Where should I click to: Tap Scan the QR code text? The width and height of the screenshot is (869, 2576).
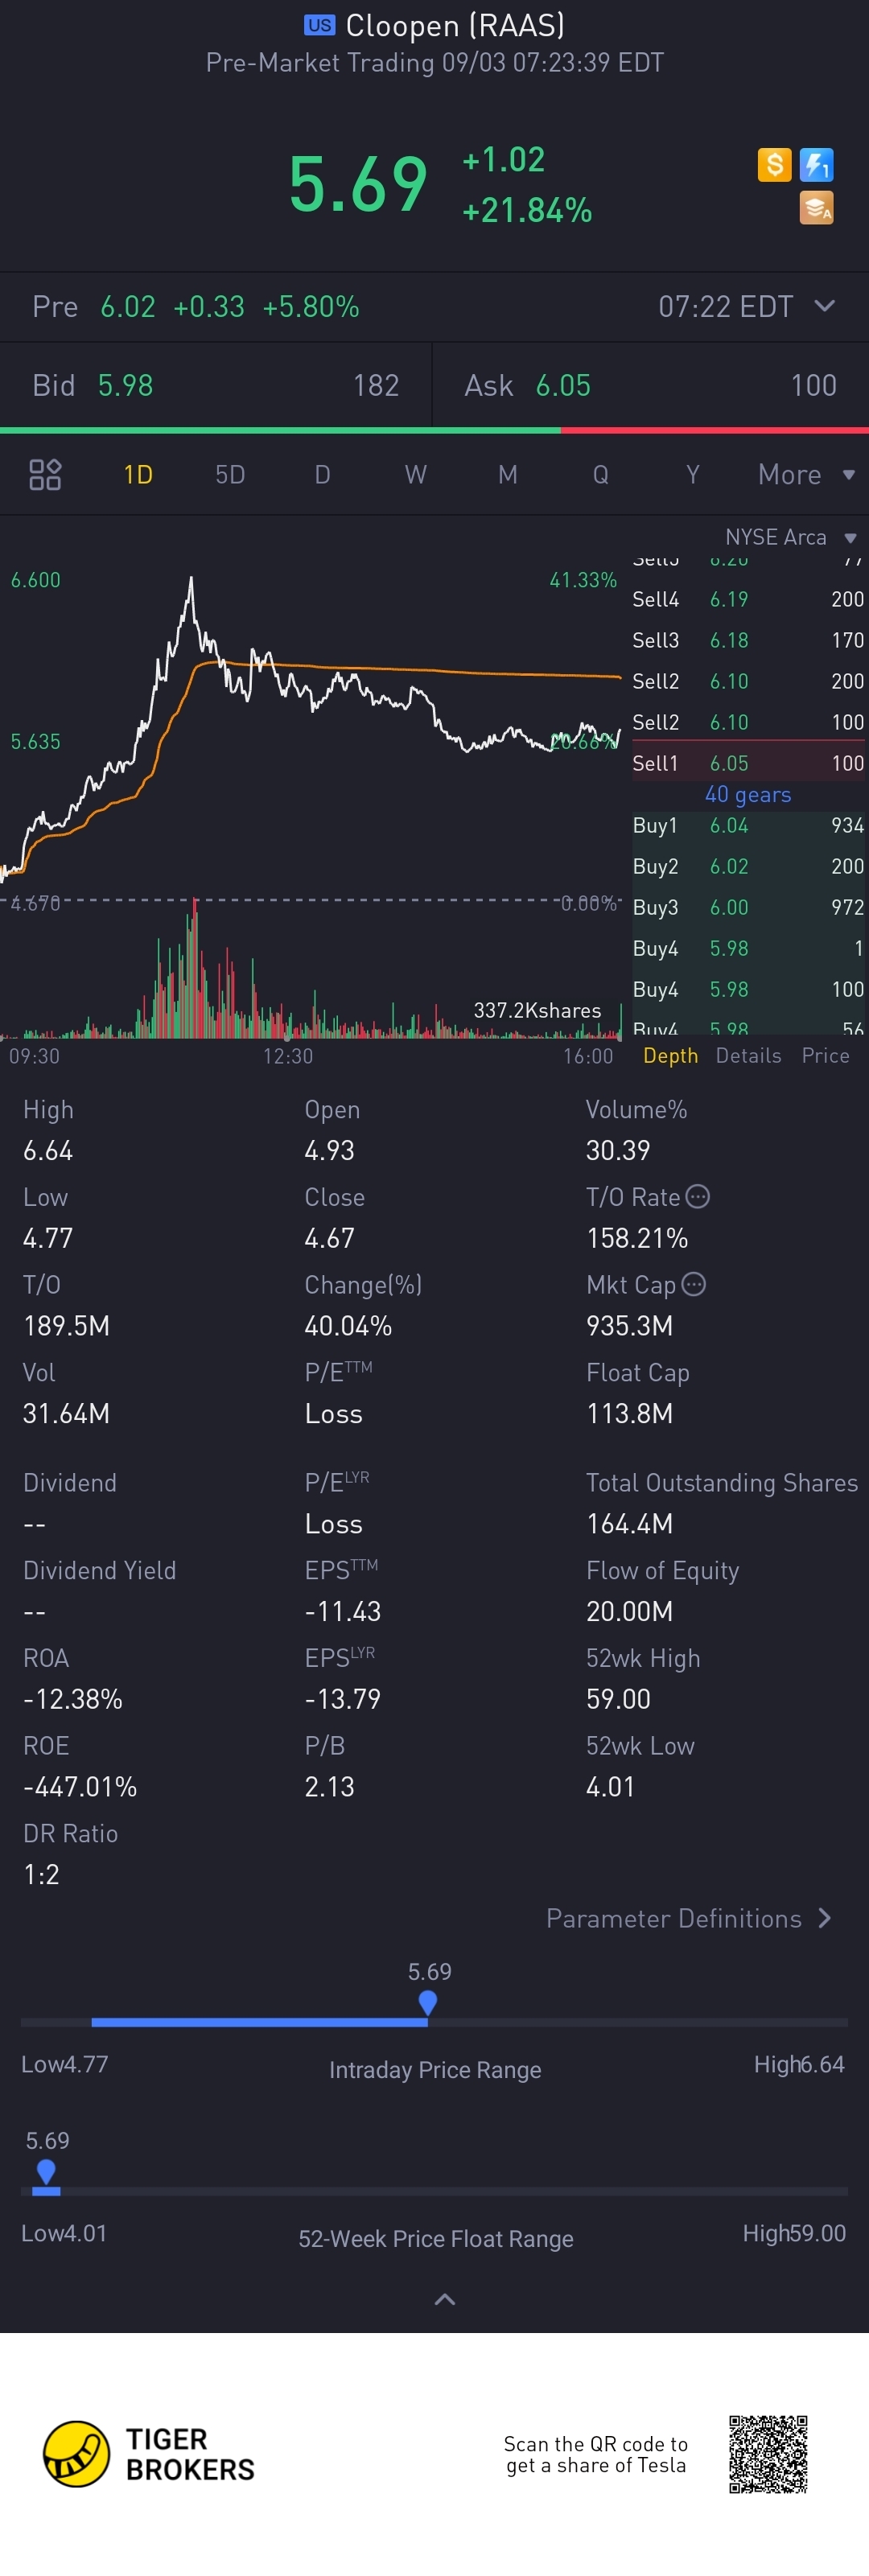(x=596, y=2454)
